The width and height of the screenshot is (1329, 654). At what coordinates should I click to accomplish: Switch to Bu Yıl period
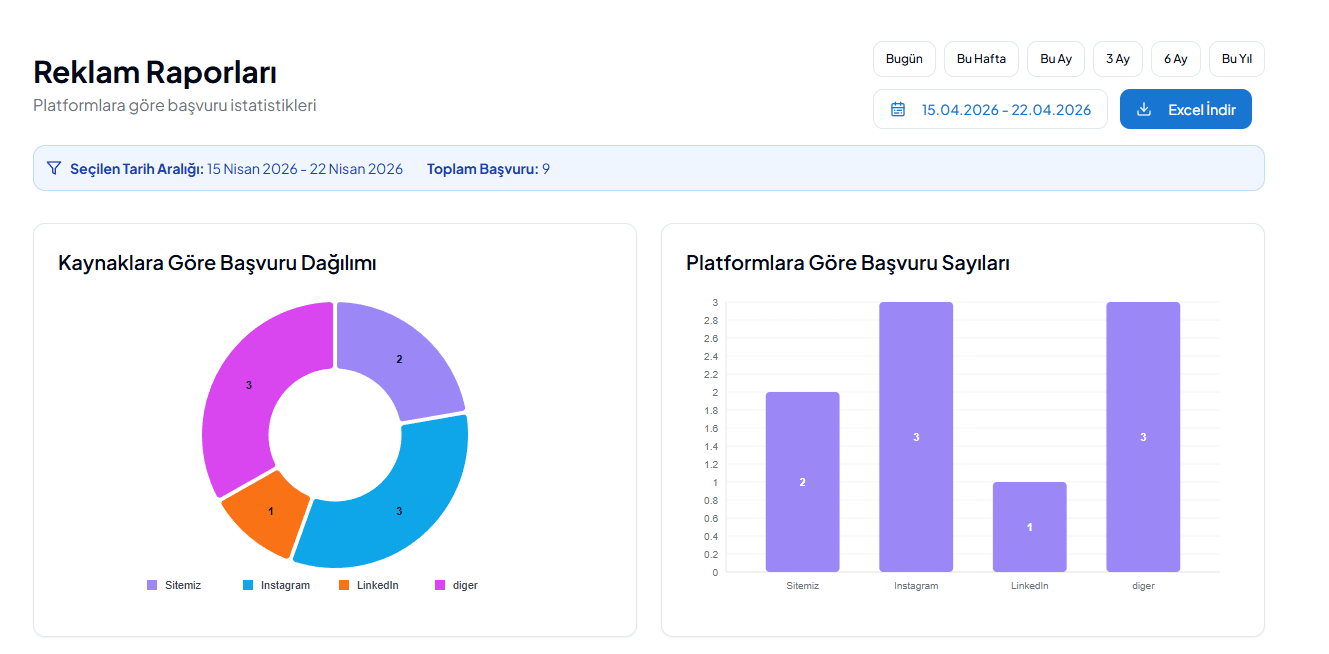pyautogui.click(x=1237, y=59)
